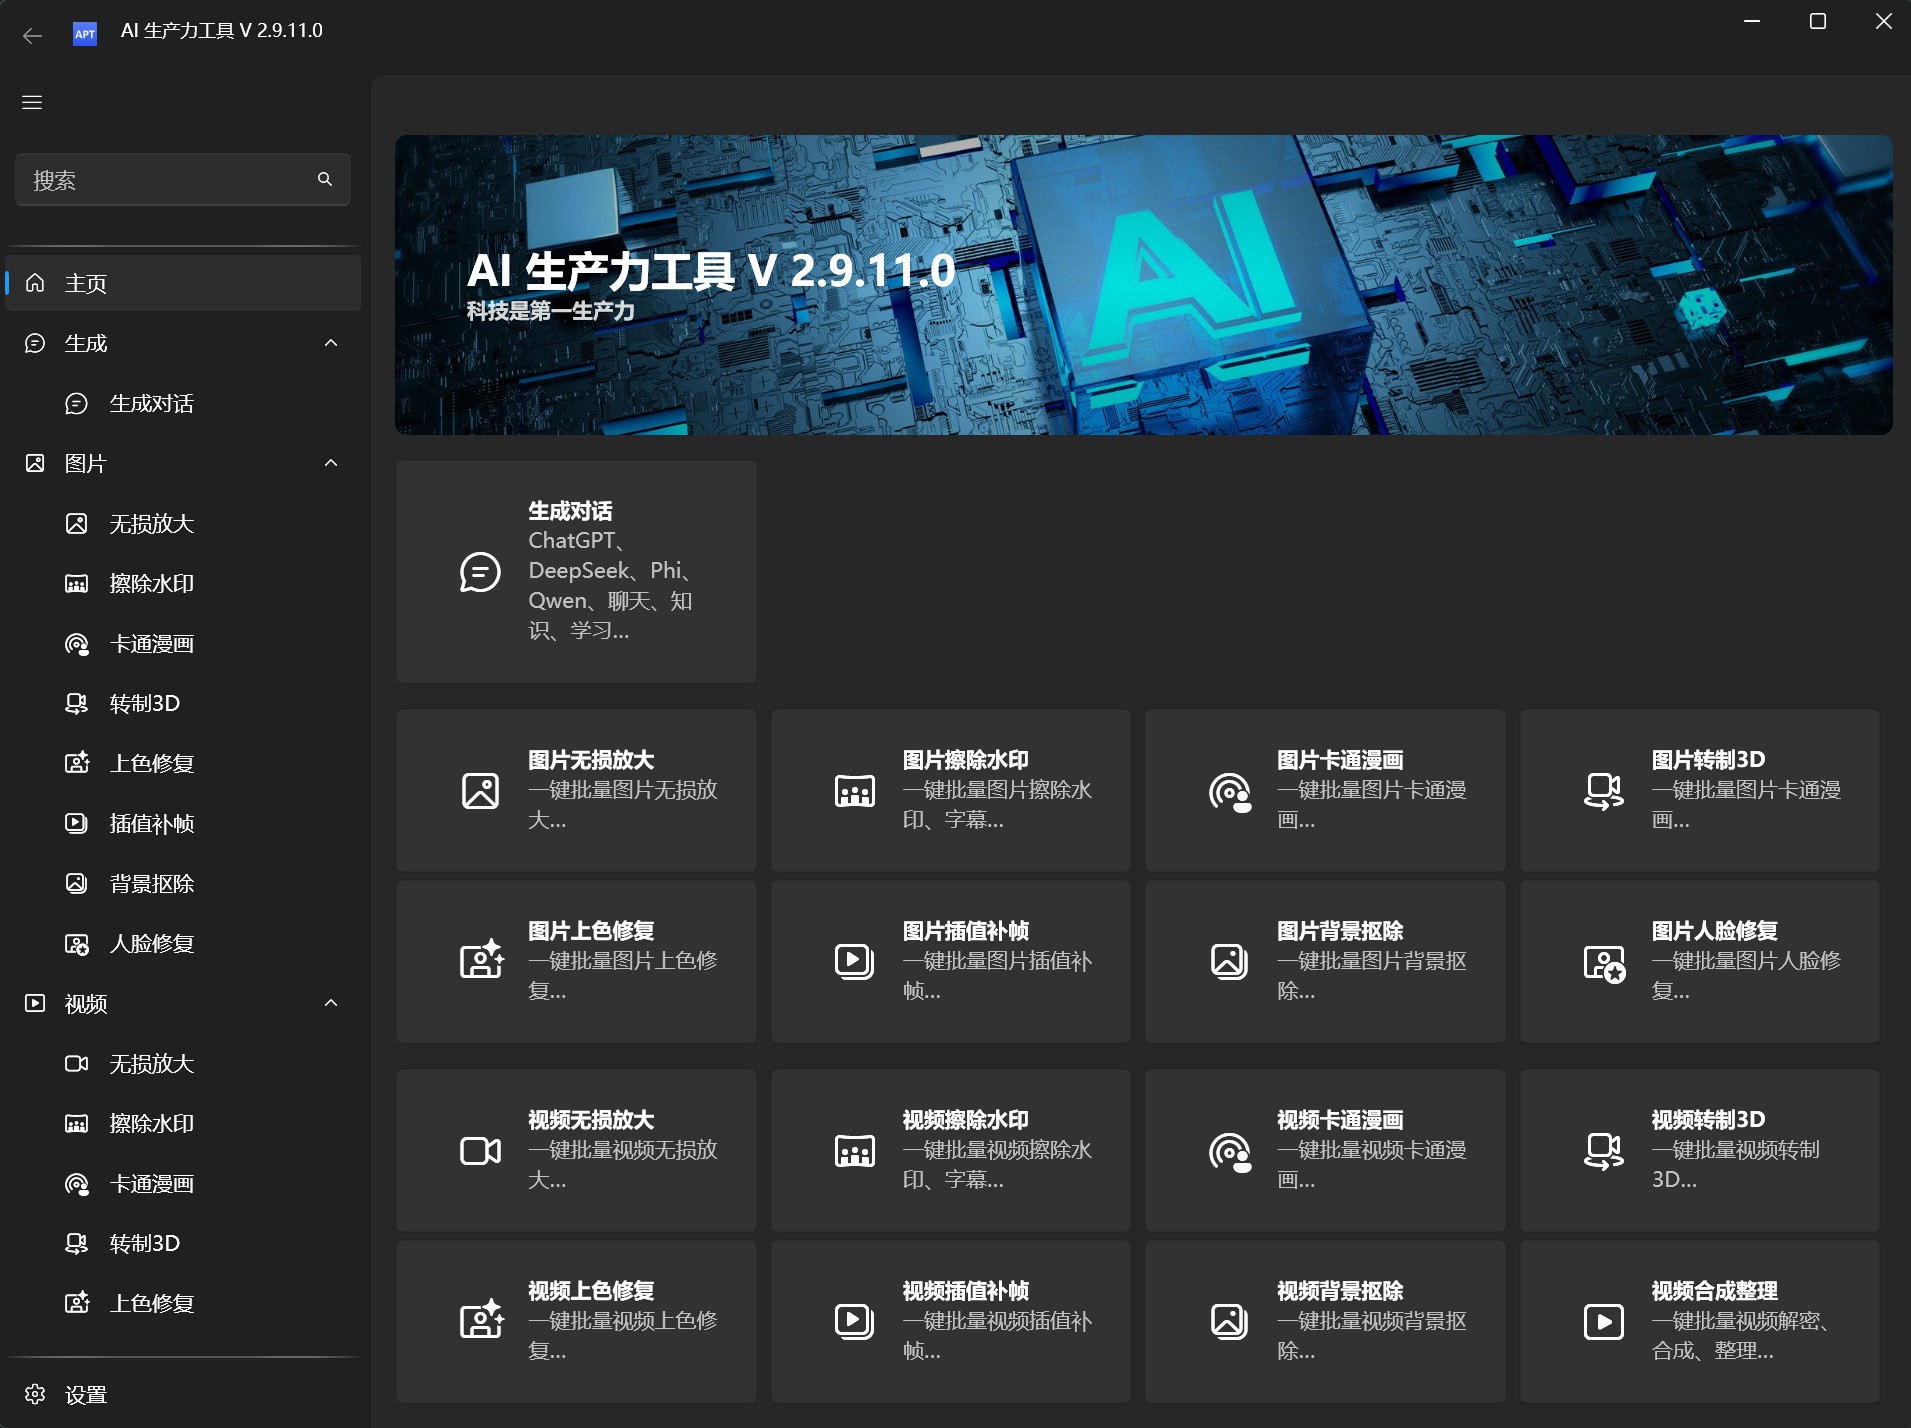Click the video 转制3D icon in sidebar
Viewport: 1911px width, 1428px height.
point(77,1243)
